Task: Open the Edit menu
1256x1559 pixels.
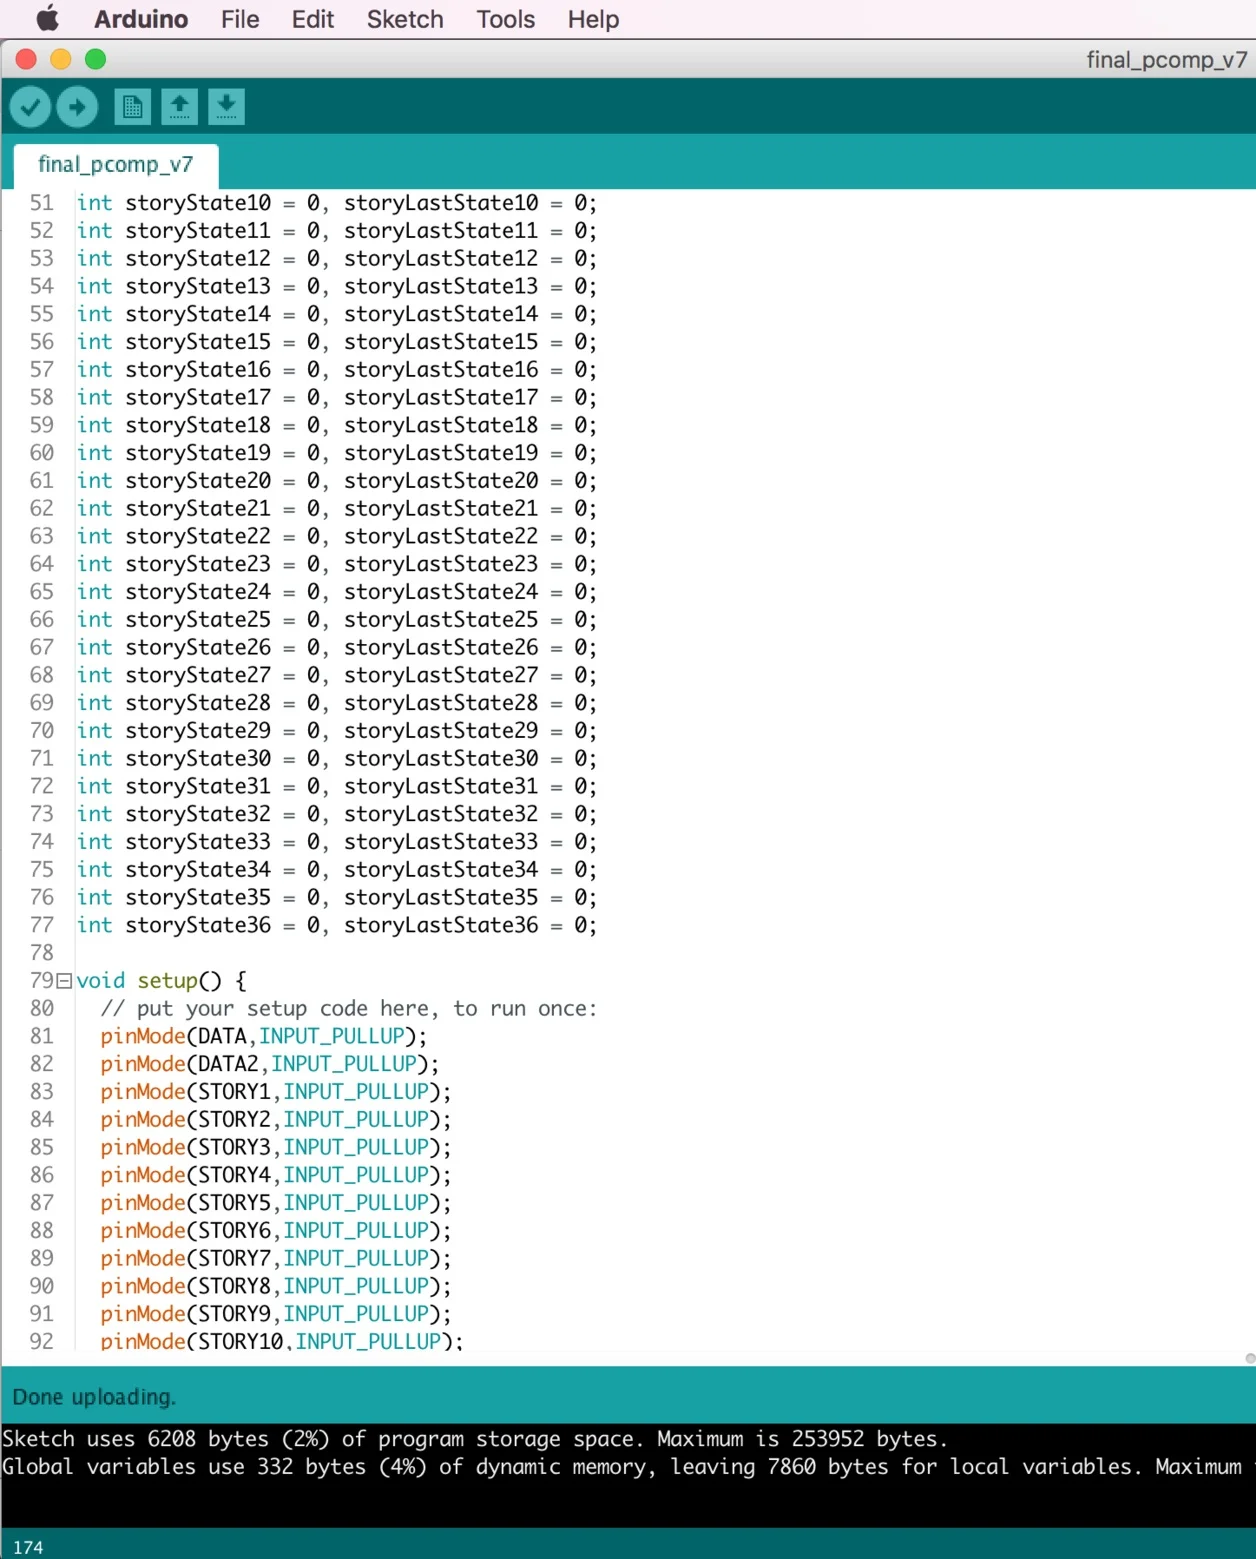Action: pyautogui.click(x=313, y=19)
